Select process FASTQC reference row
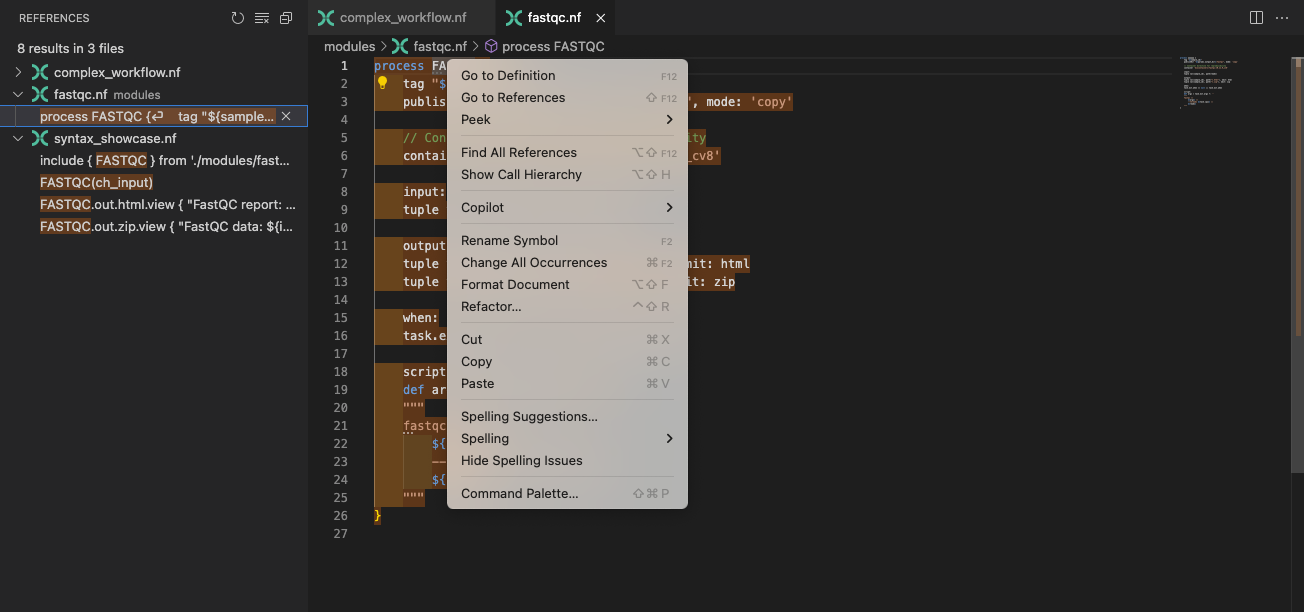The height and width of the screenshot is (612, 1304). [x=154, y=117]
